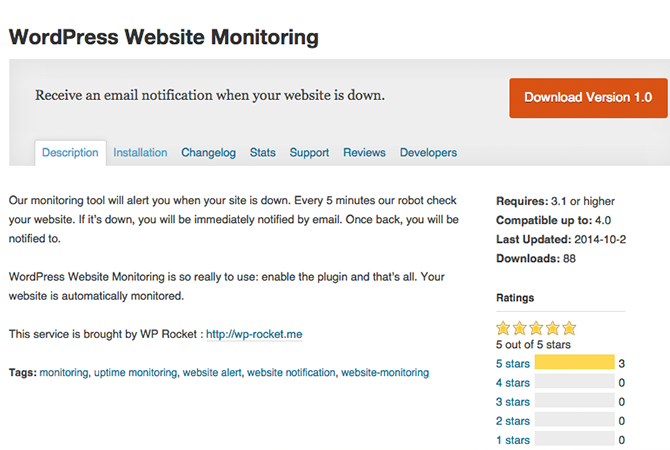Click the yellow 5 stars rating bar

tap(575, 362)
